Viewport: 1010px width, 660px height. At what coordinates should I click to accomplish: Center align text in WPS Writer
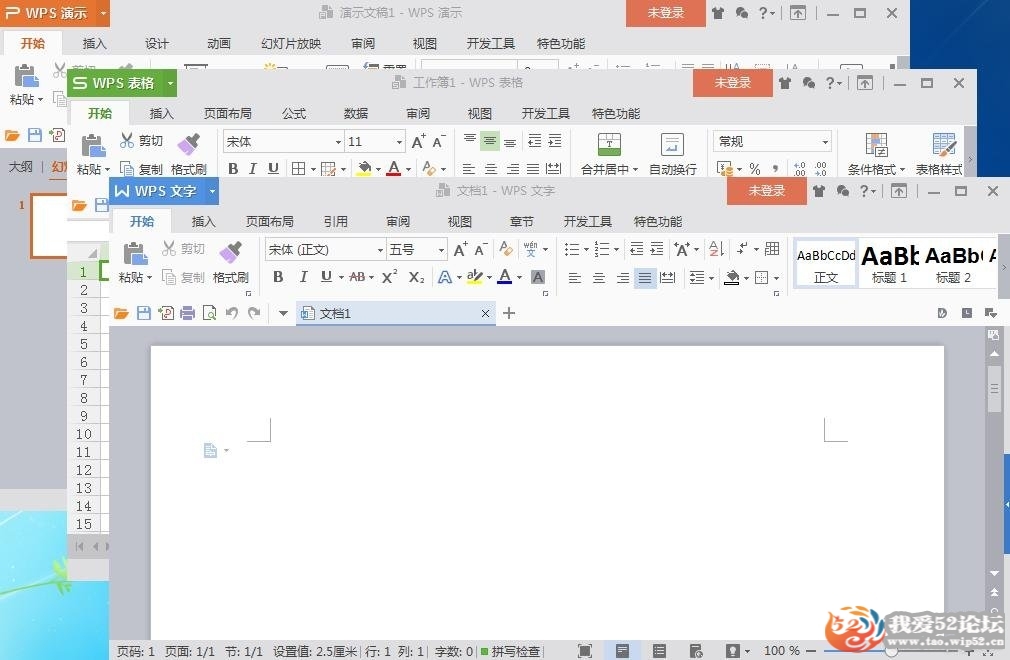[x=598, y=278]
